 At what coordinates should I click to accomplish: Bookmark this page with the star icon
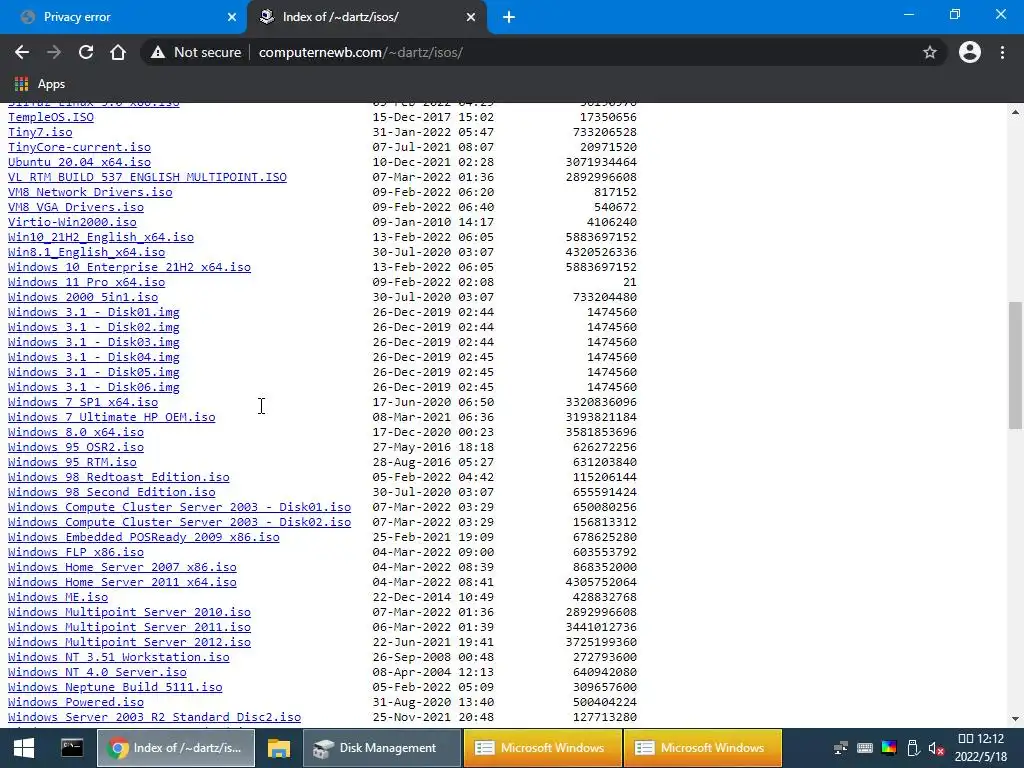(x=930, y=52)
